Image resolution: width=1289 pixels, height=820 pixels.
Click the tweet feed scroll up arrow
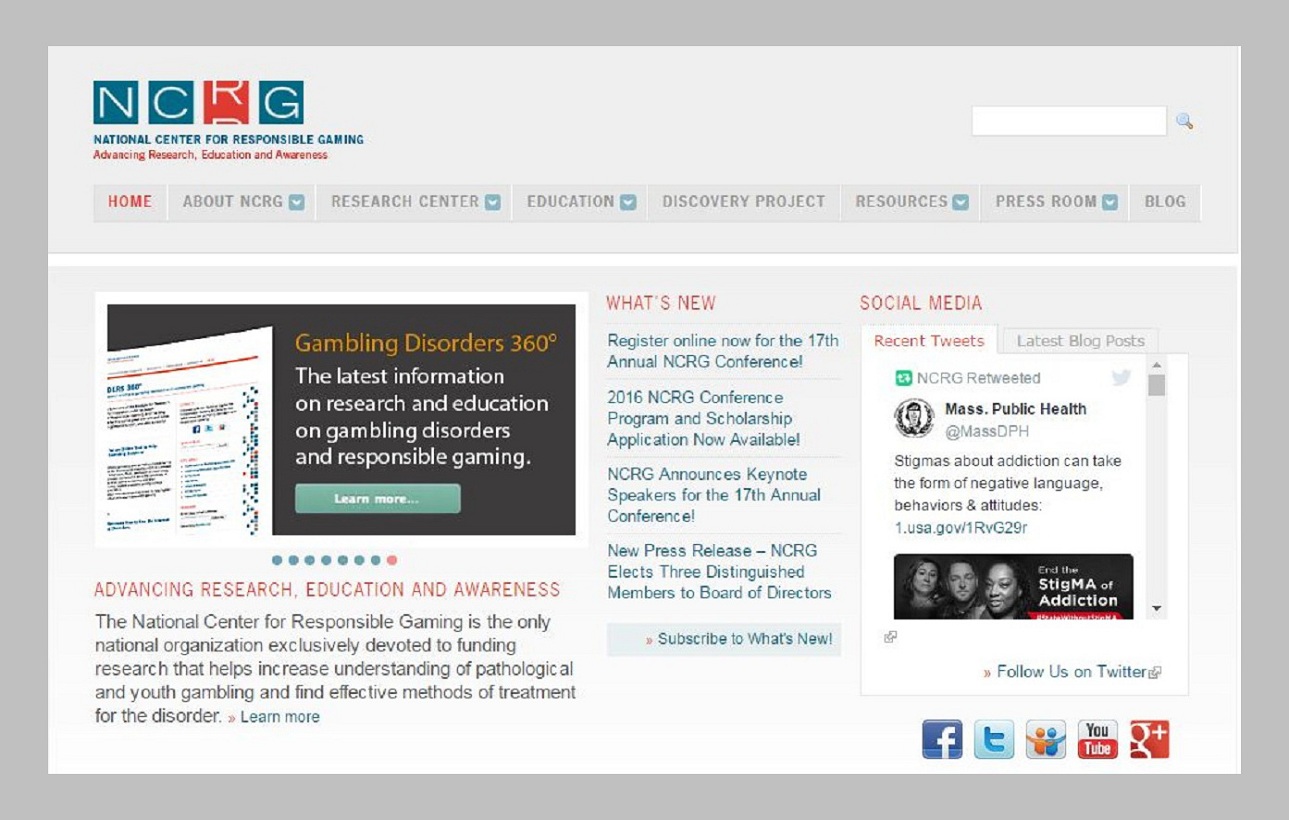[x=1157, y=365]
